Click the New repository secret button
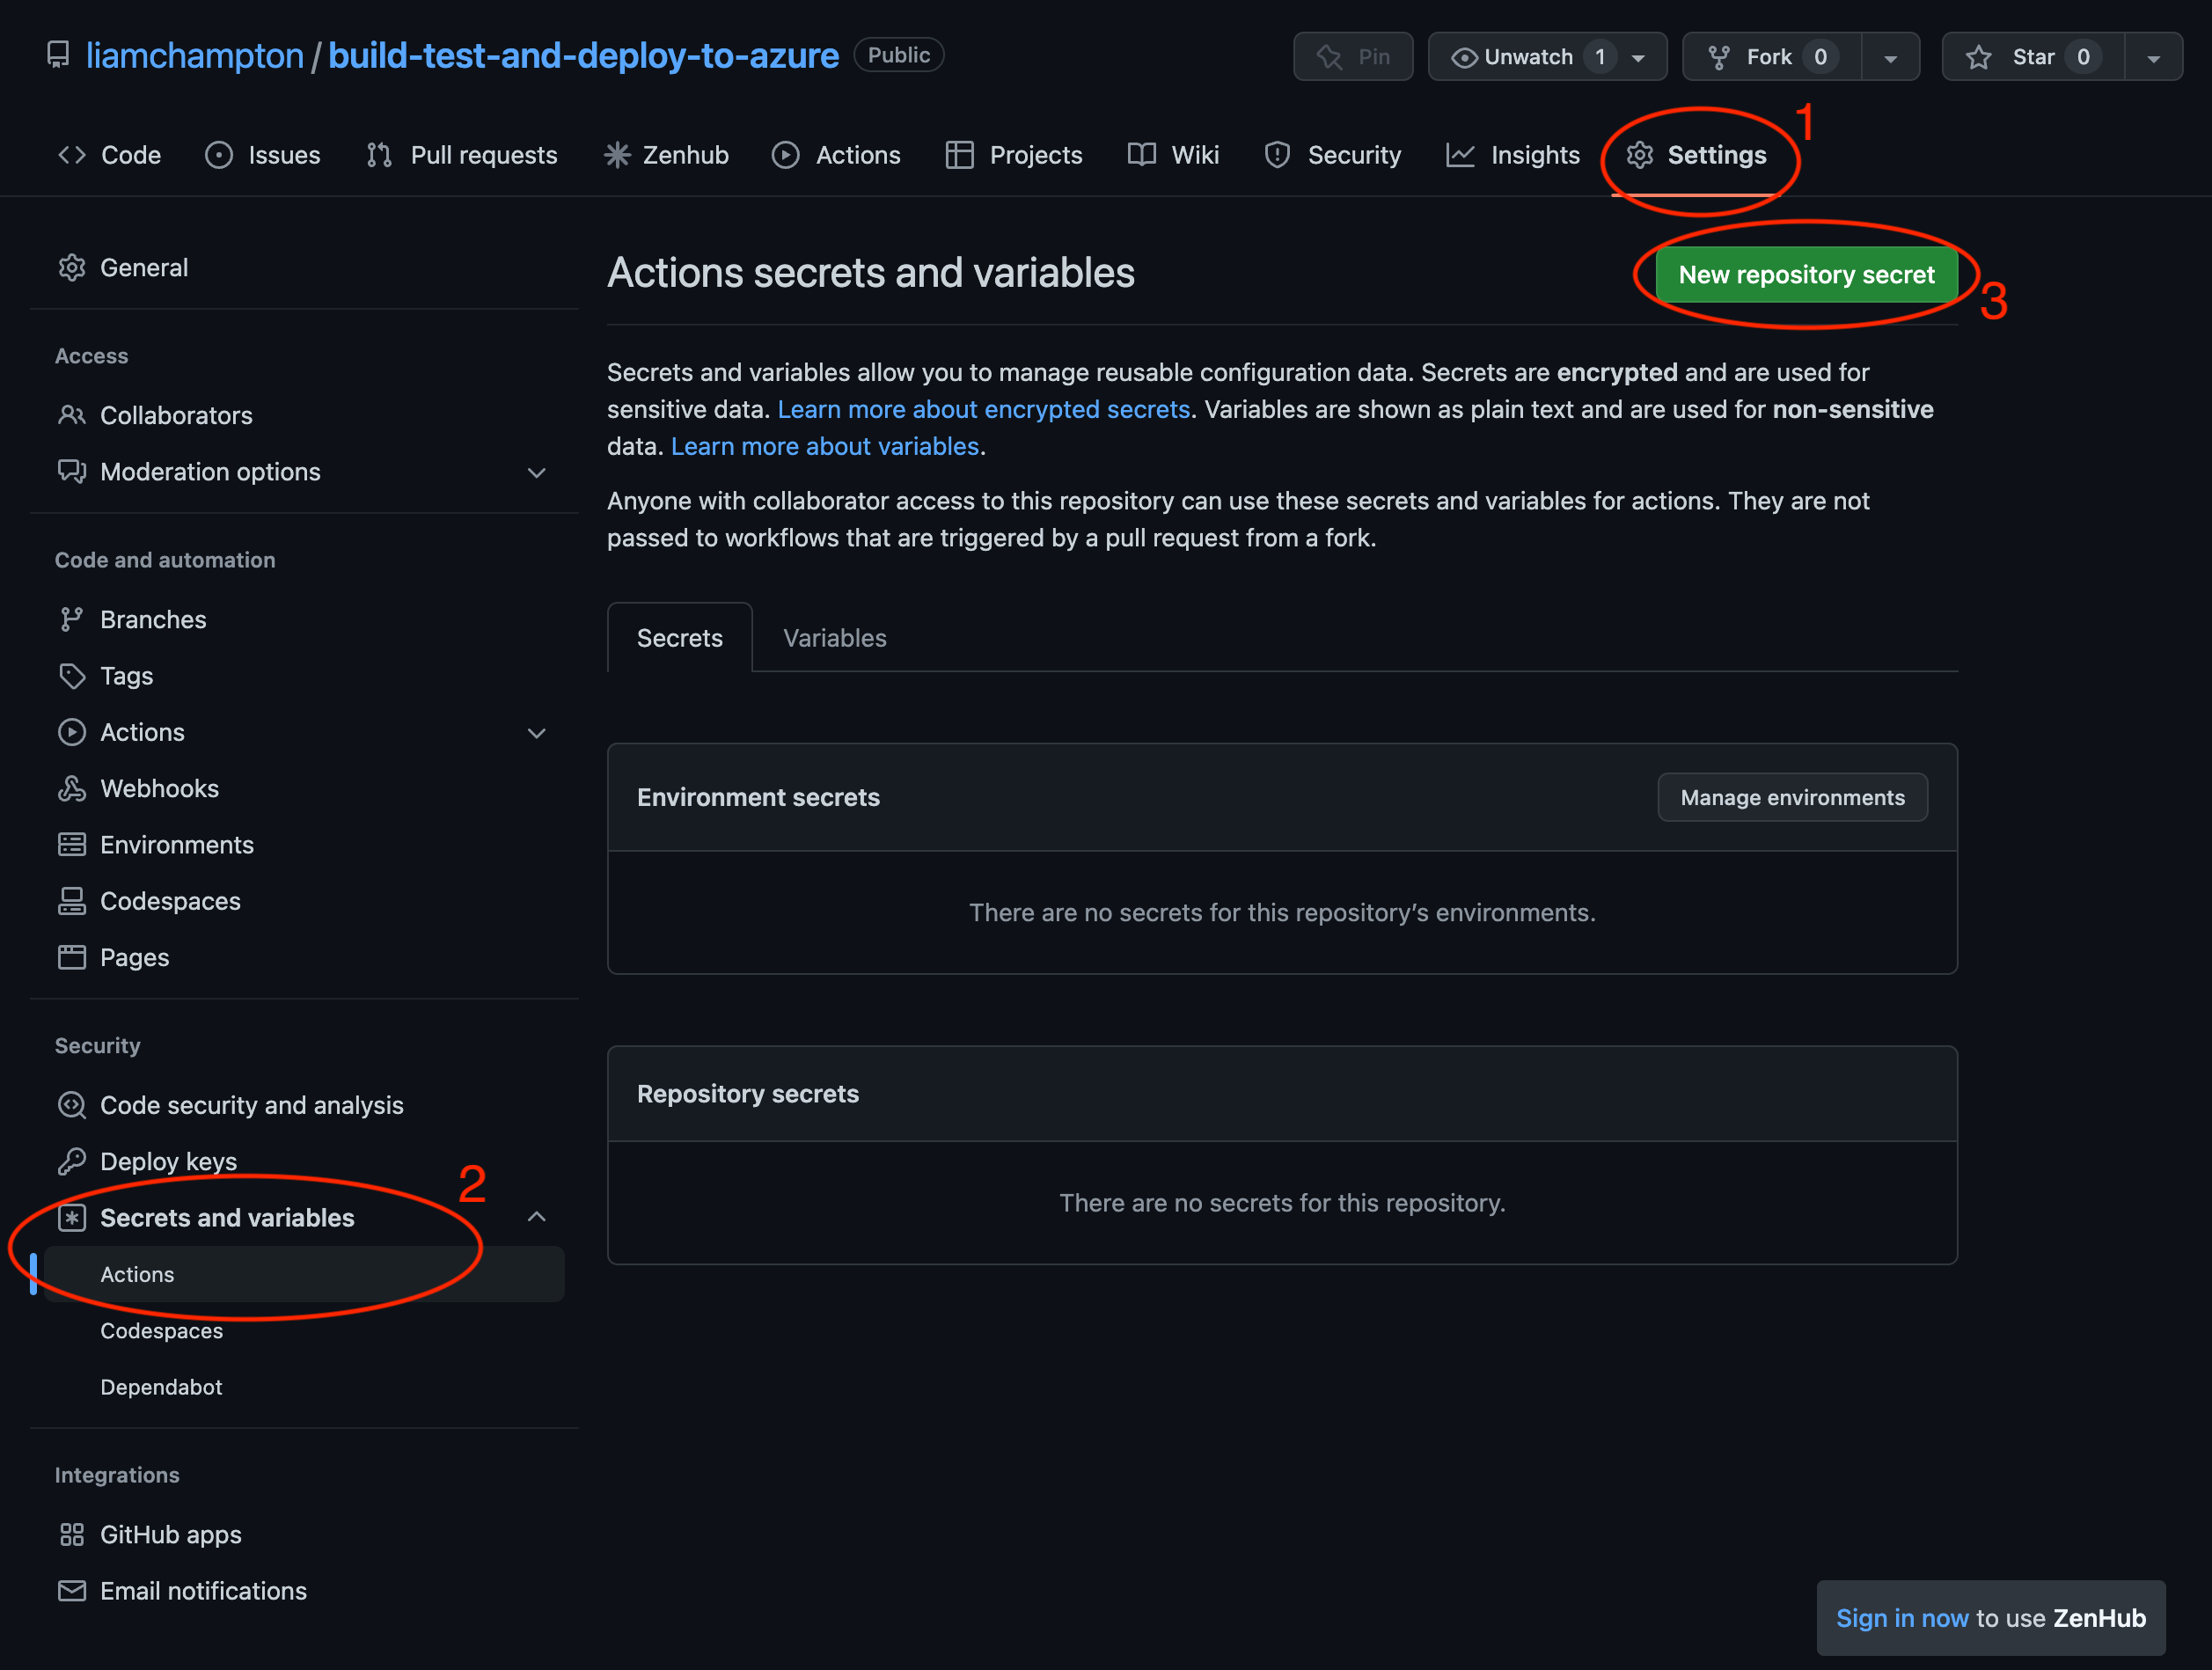2212x1670 pixels. coord(1805,274)
